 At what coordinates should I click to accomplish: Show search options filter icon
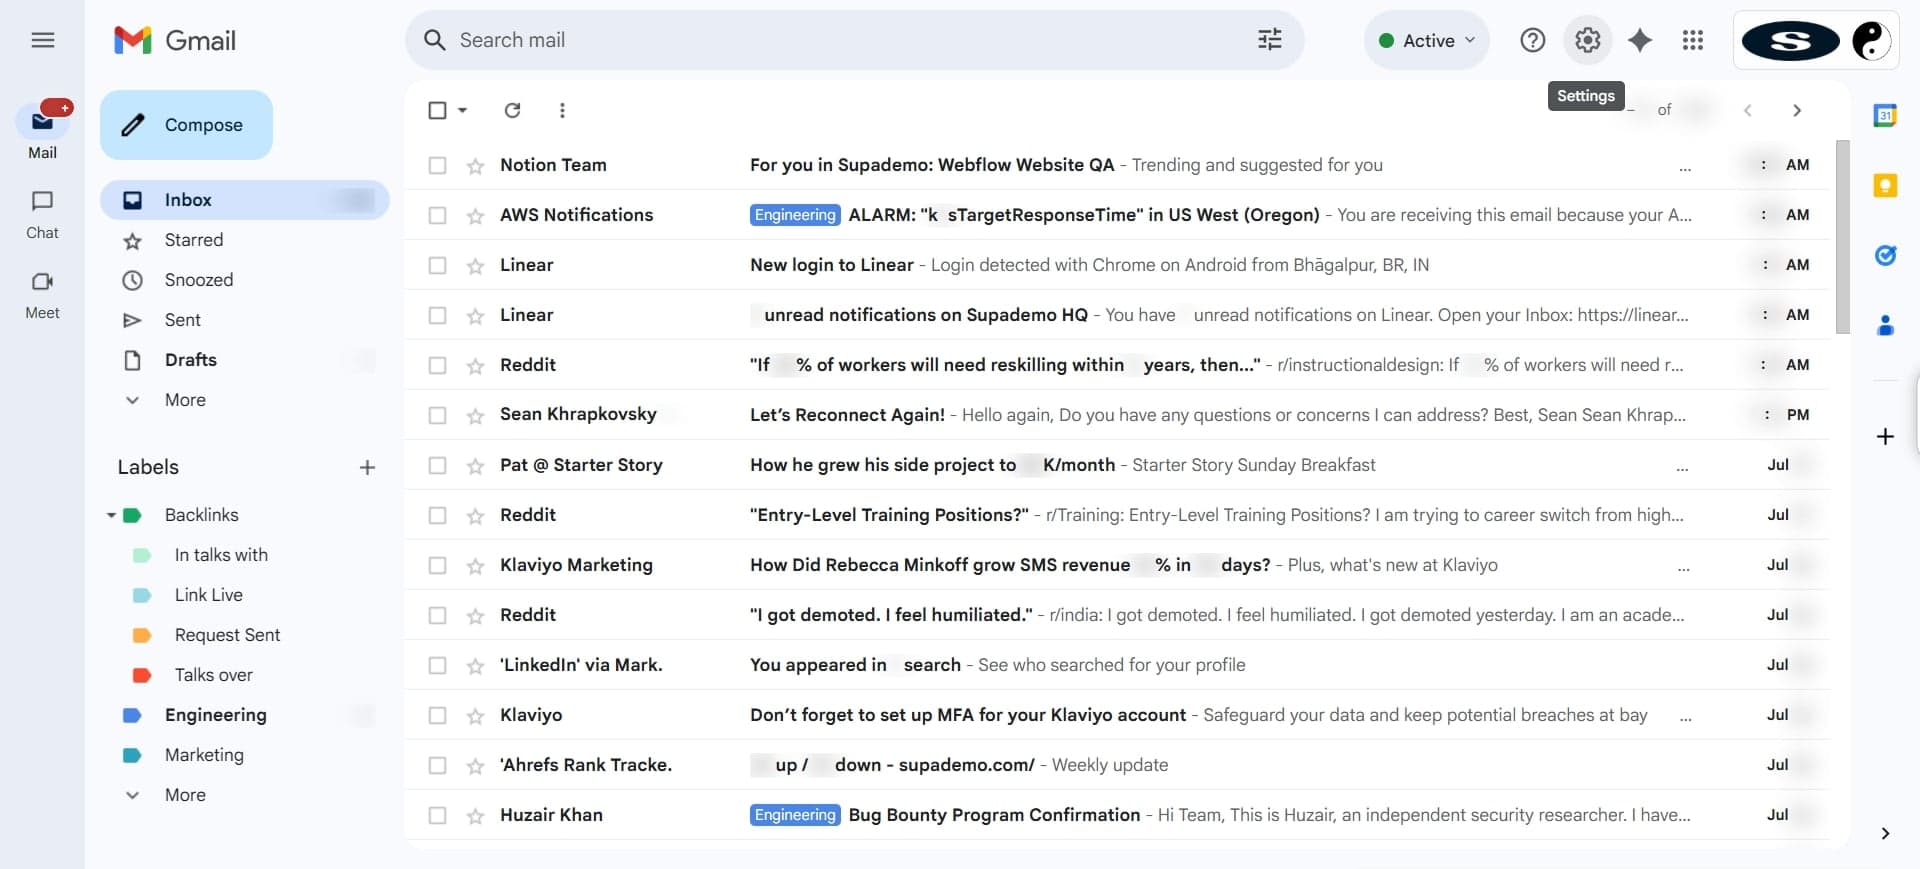coord(1269,40)
